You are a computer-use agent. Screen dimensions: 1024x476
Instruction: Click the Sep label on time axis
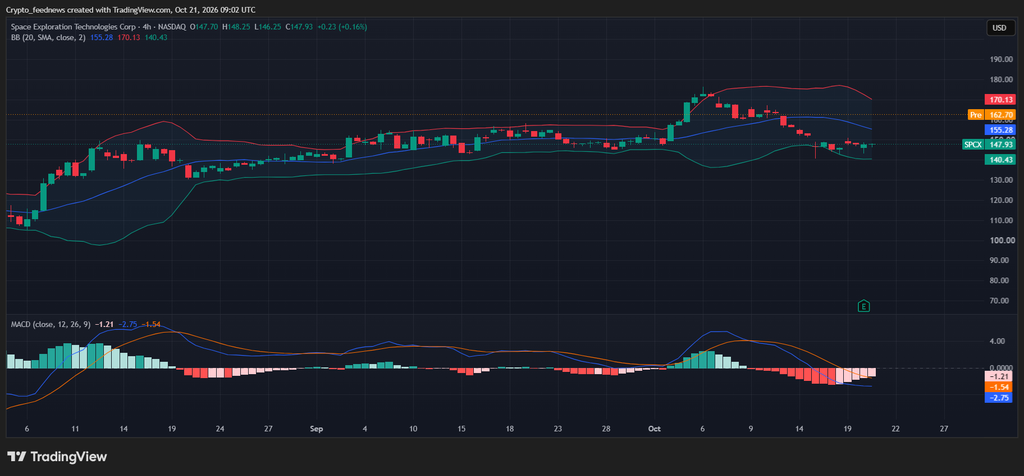coord(316,429)
